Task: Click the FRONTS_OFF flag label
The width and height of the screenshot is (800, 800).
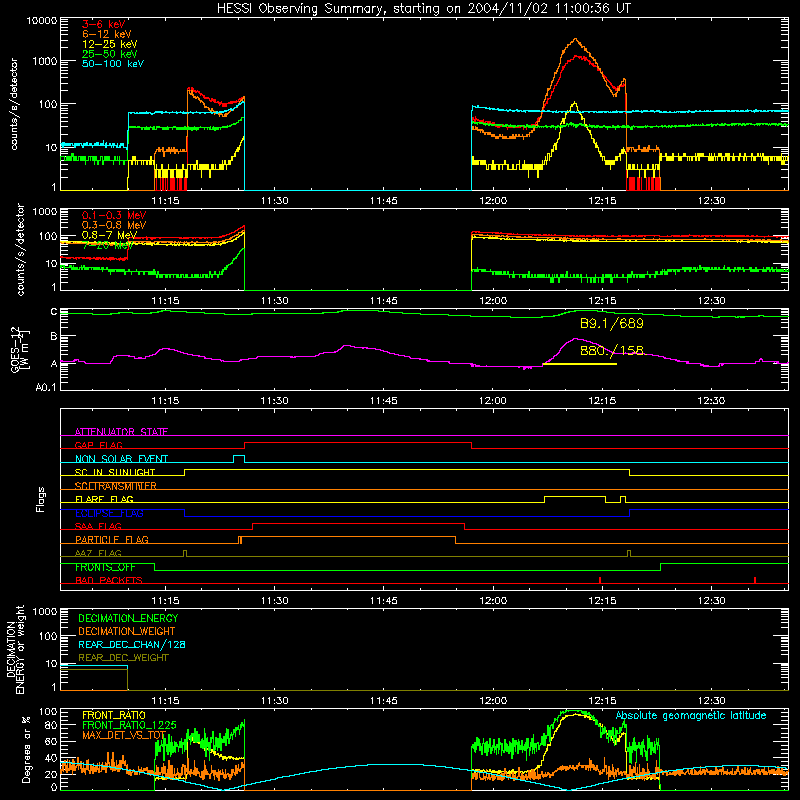Action: [x=105, y=567]
